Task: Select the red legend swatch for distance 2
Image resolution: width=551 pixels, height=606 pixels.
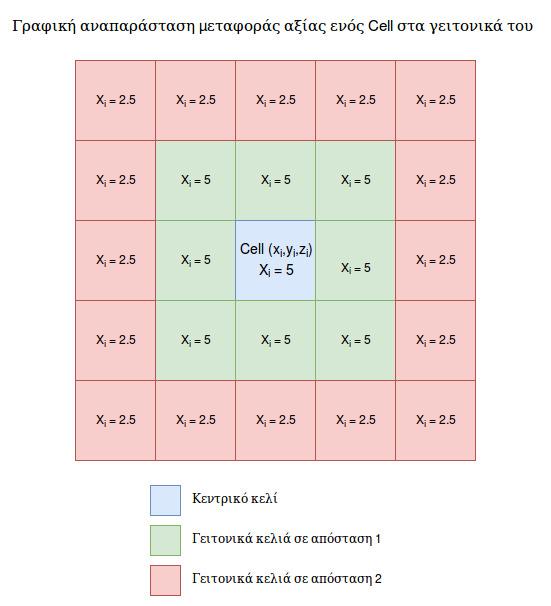Action: click(165, 580)
